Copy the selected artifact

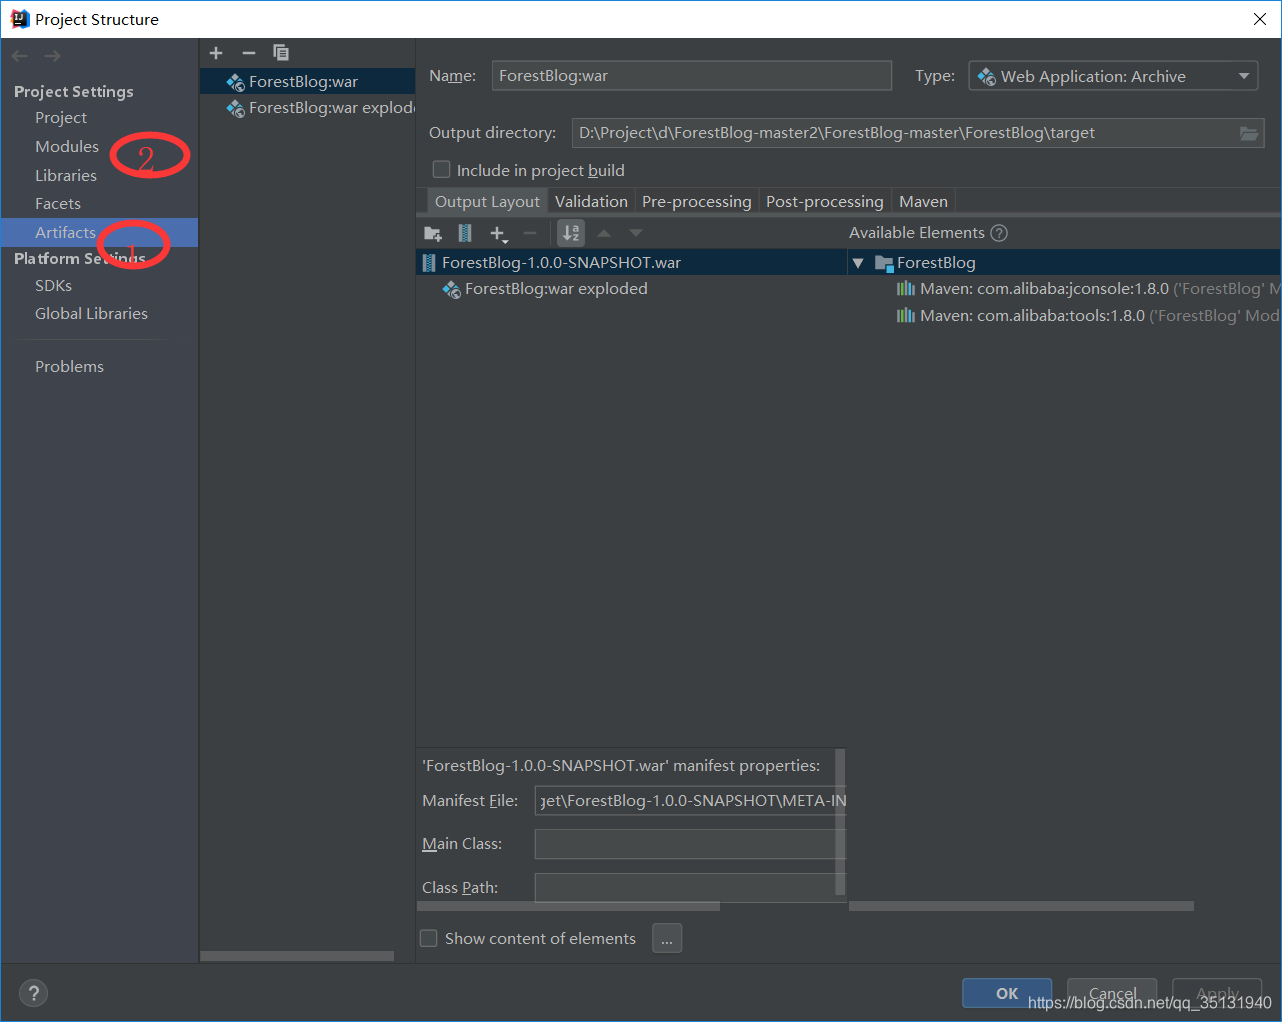click(x=281, y=53)
